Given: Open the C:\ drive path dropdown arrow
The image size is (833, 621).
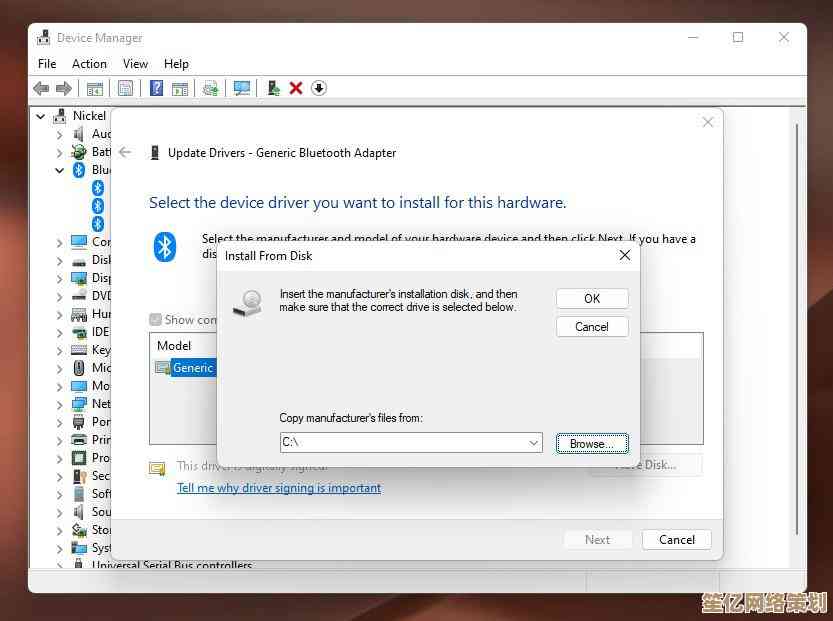Looking at the screenshot, I should (533, 442).
